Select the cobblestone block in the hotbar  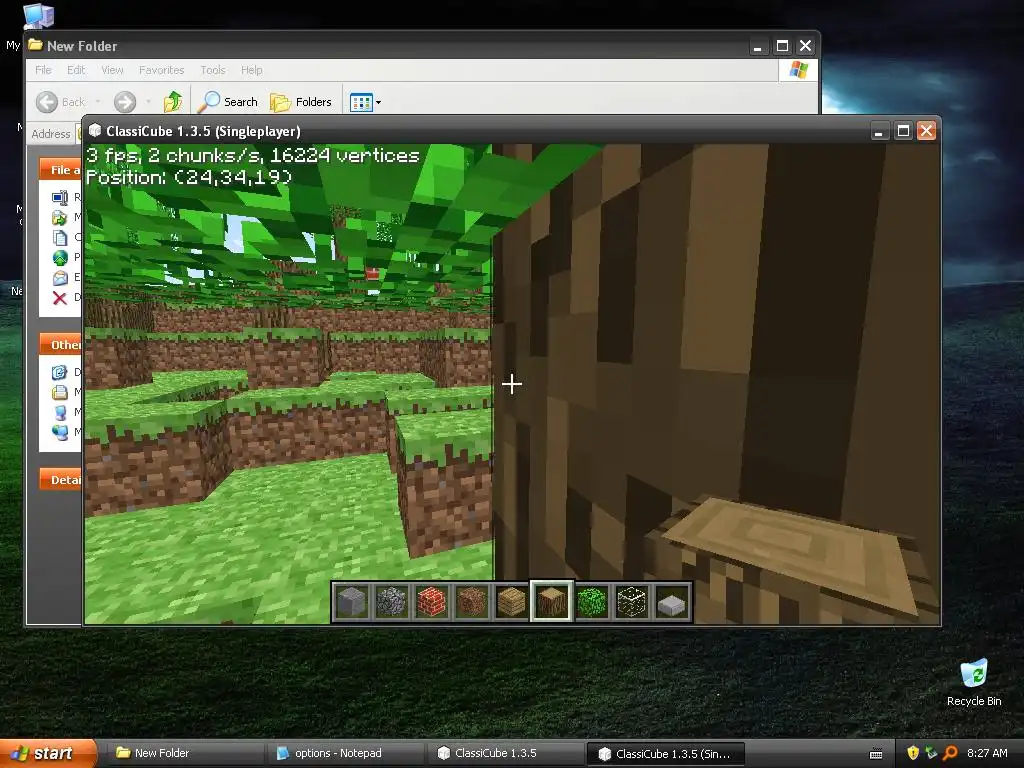click(x=392, y=601)
